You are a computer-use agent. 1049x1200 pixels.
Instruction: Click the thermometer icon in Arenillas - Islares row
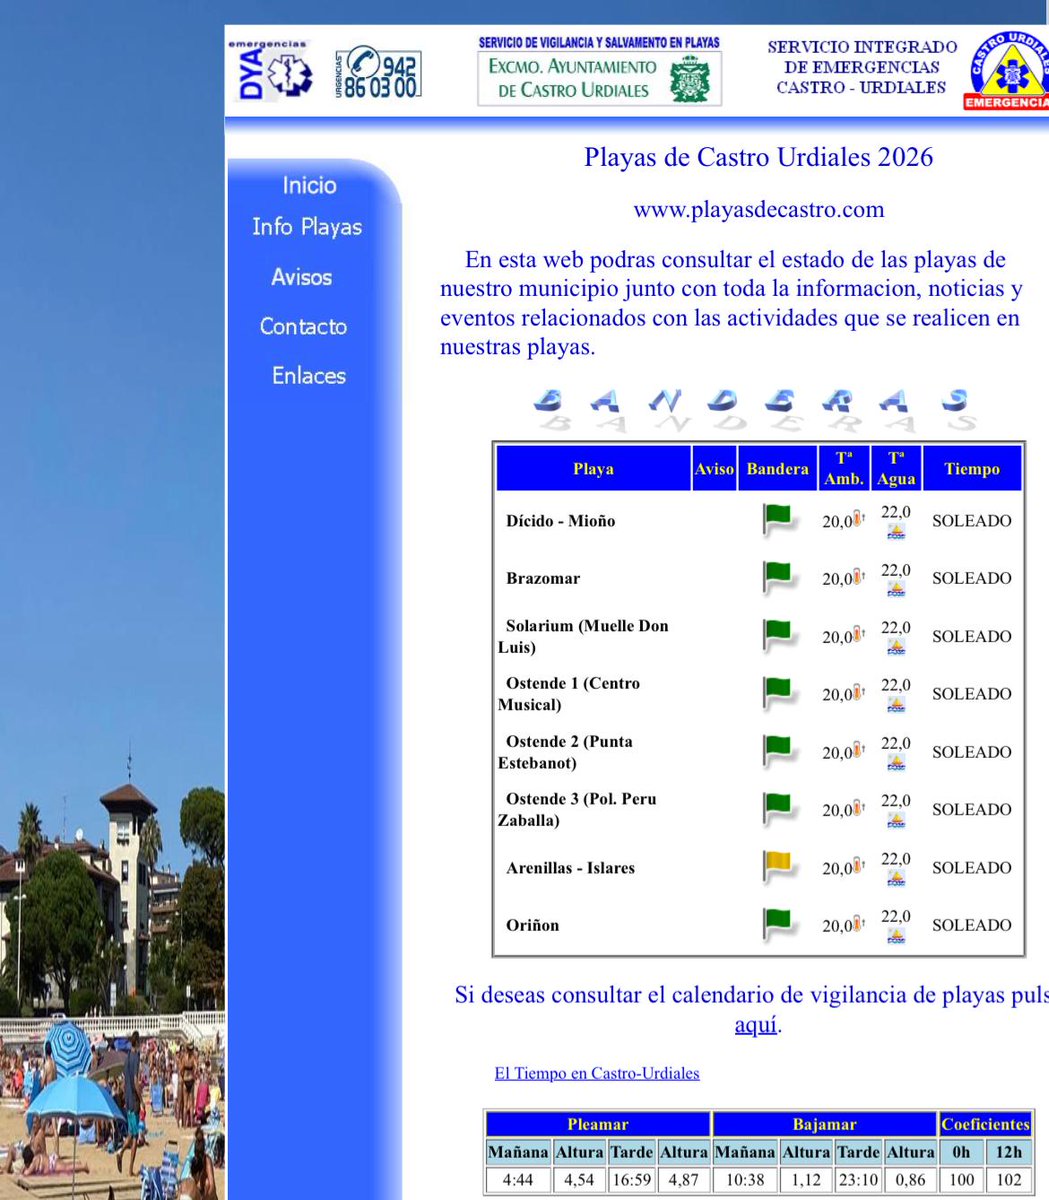click(858, 867)
